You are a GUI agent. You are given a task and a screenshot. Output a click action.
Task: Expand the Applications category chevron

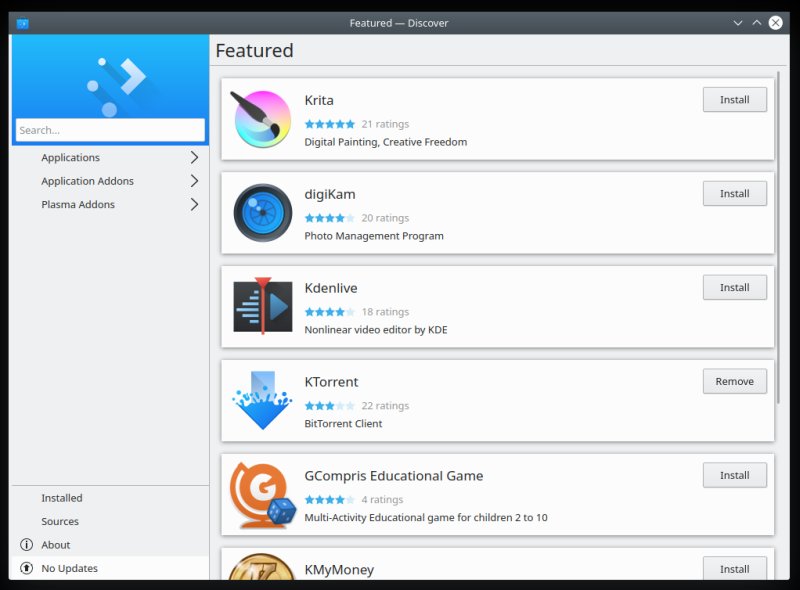pos(194,157)
